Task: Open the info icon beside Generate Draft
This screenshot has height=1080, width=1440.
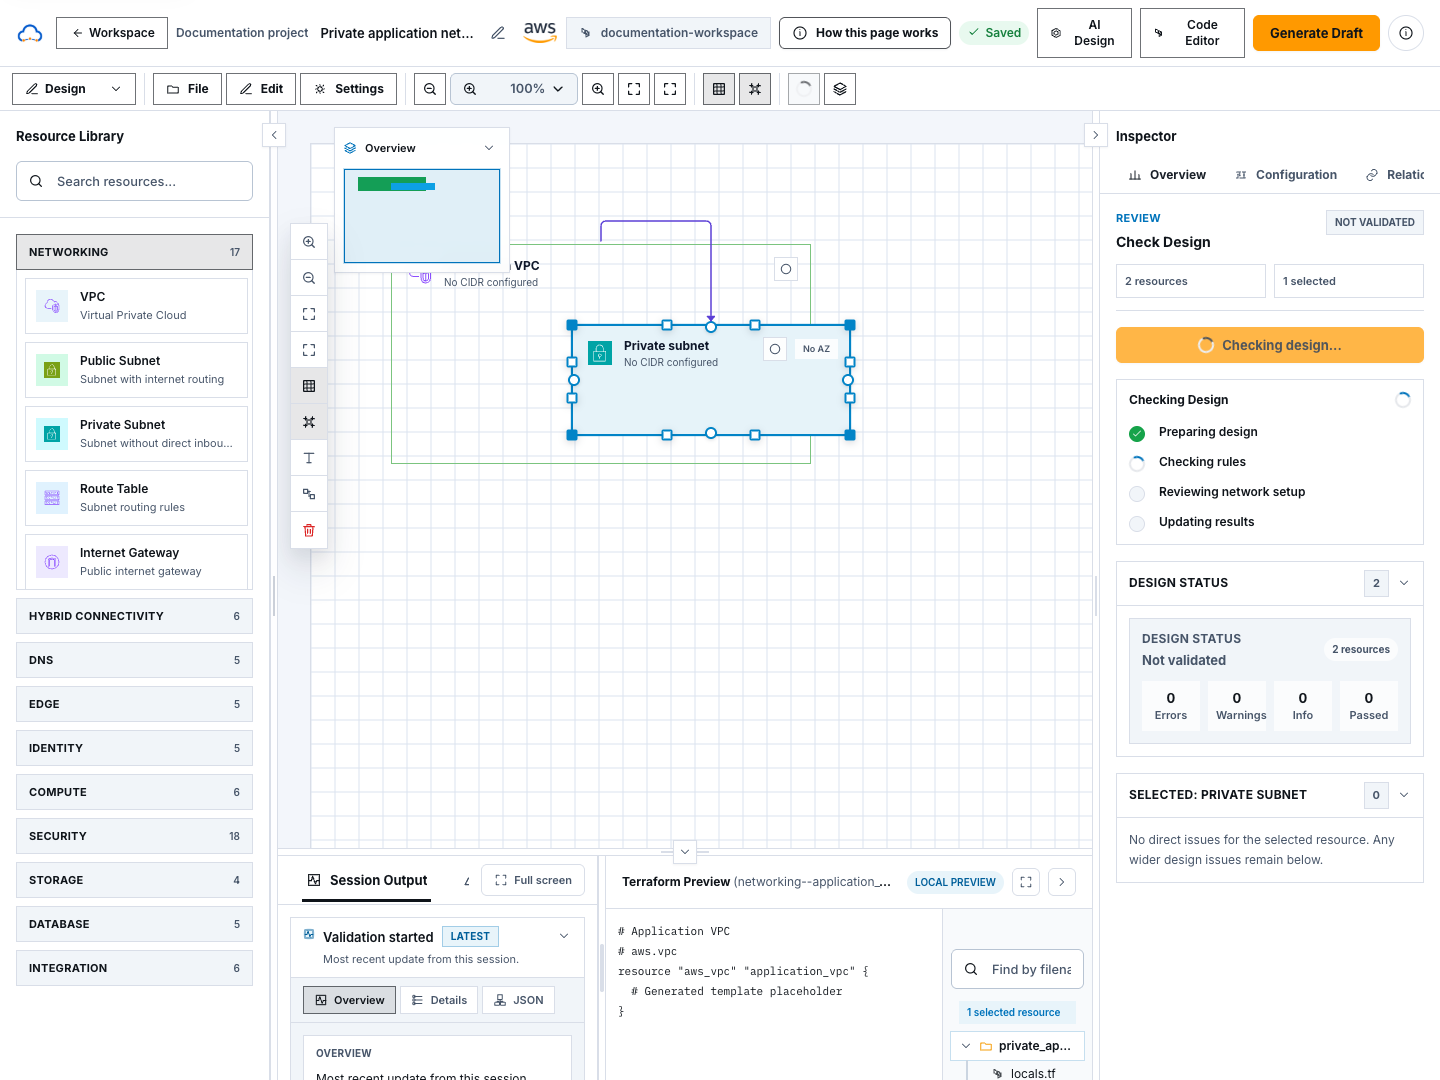Action: pyautogui.click(x=1406, y=33)
